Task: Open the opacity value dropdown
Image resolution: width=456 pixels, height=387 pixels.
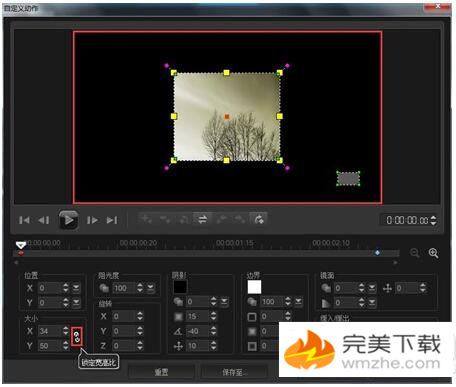Action: pos(151,288)
